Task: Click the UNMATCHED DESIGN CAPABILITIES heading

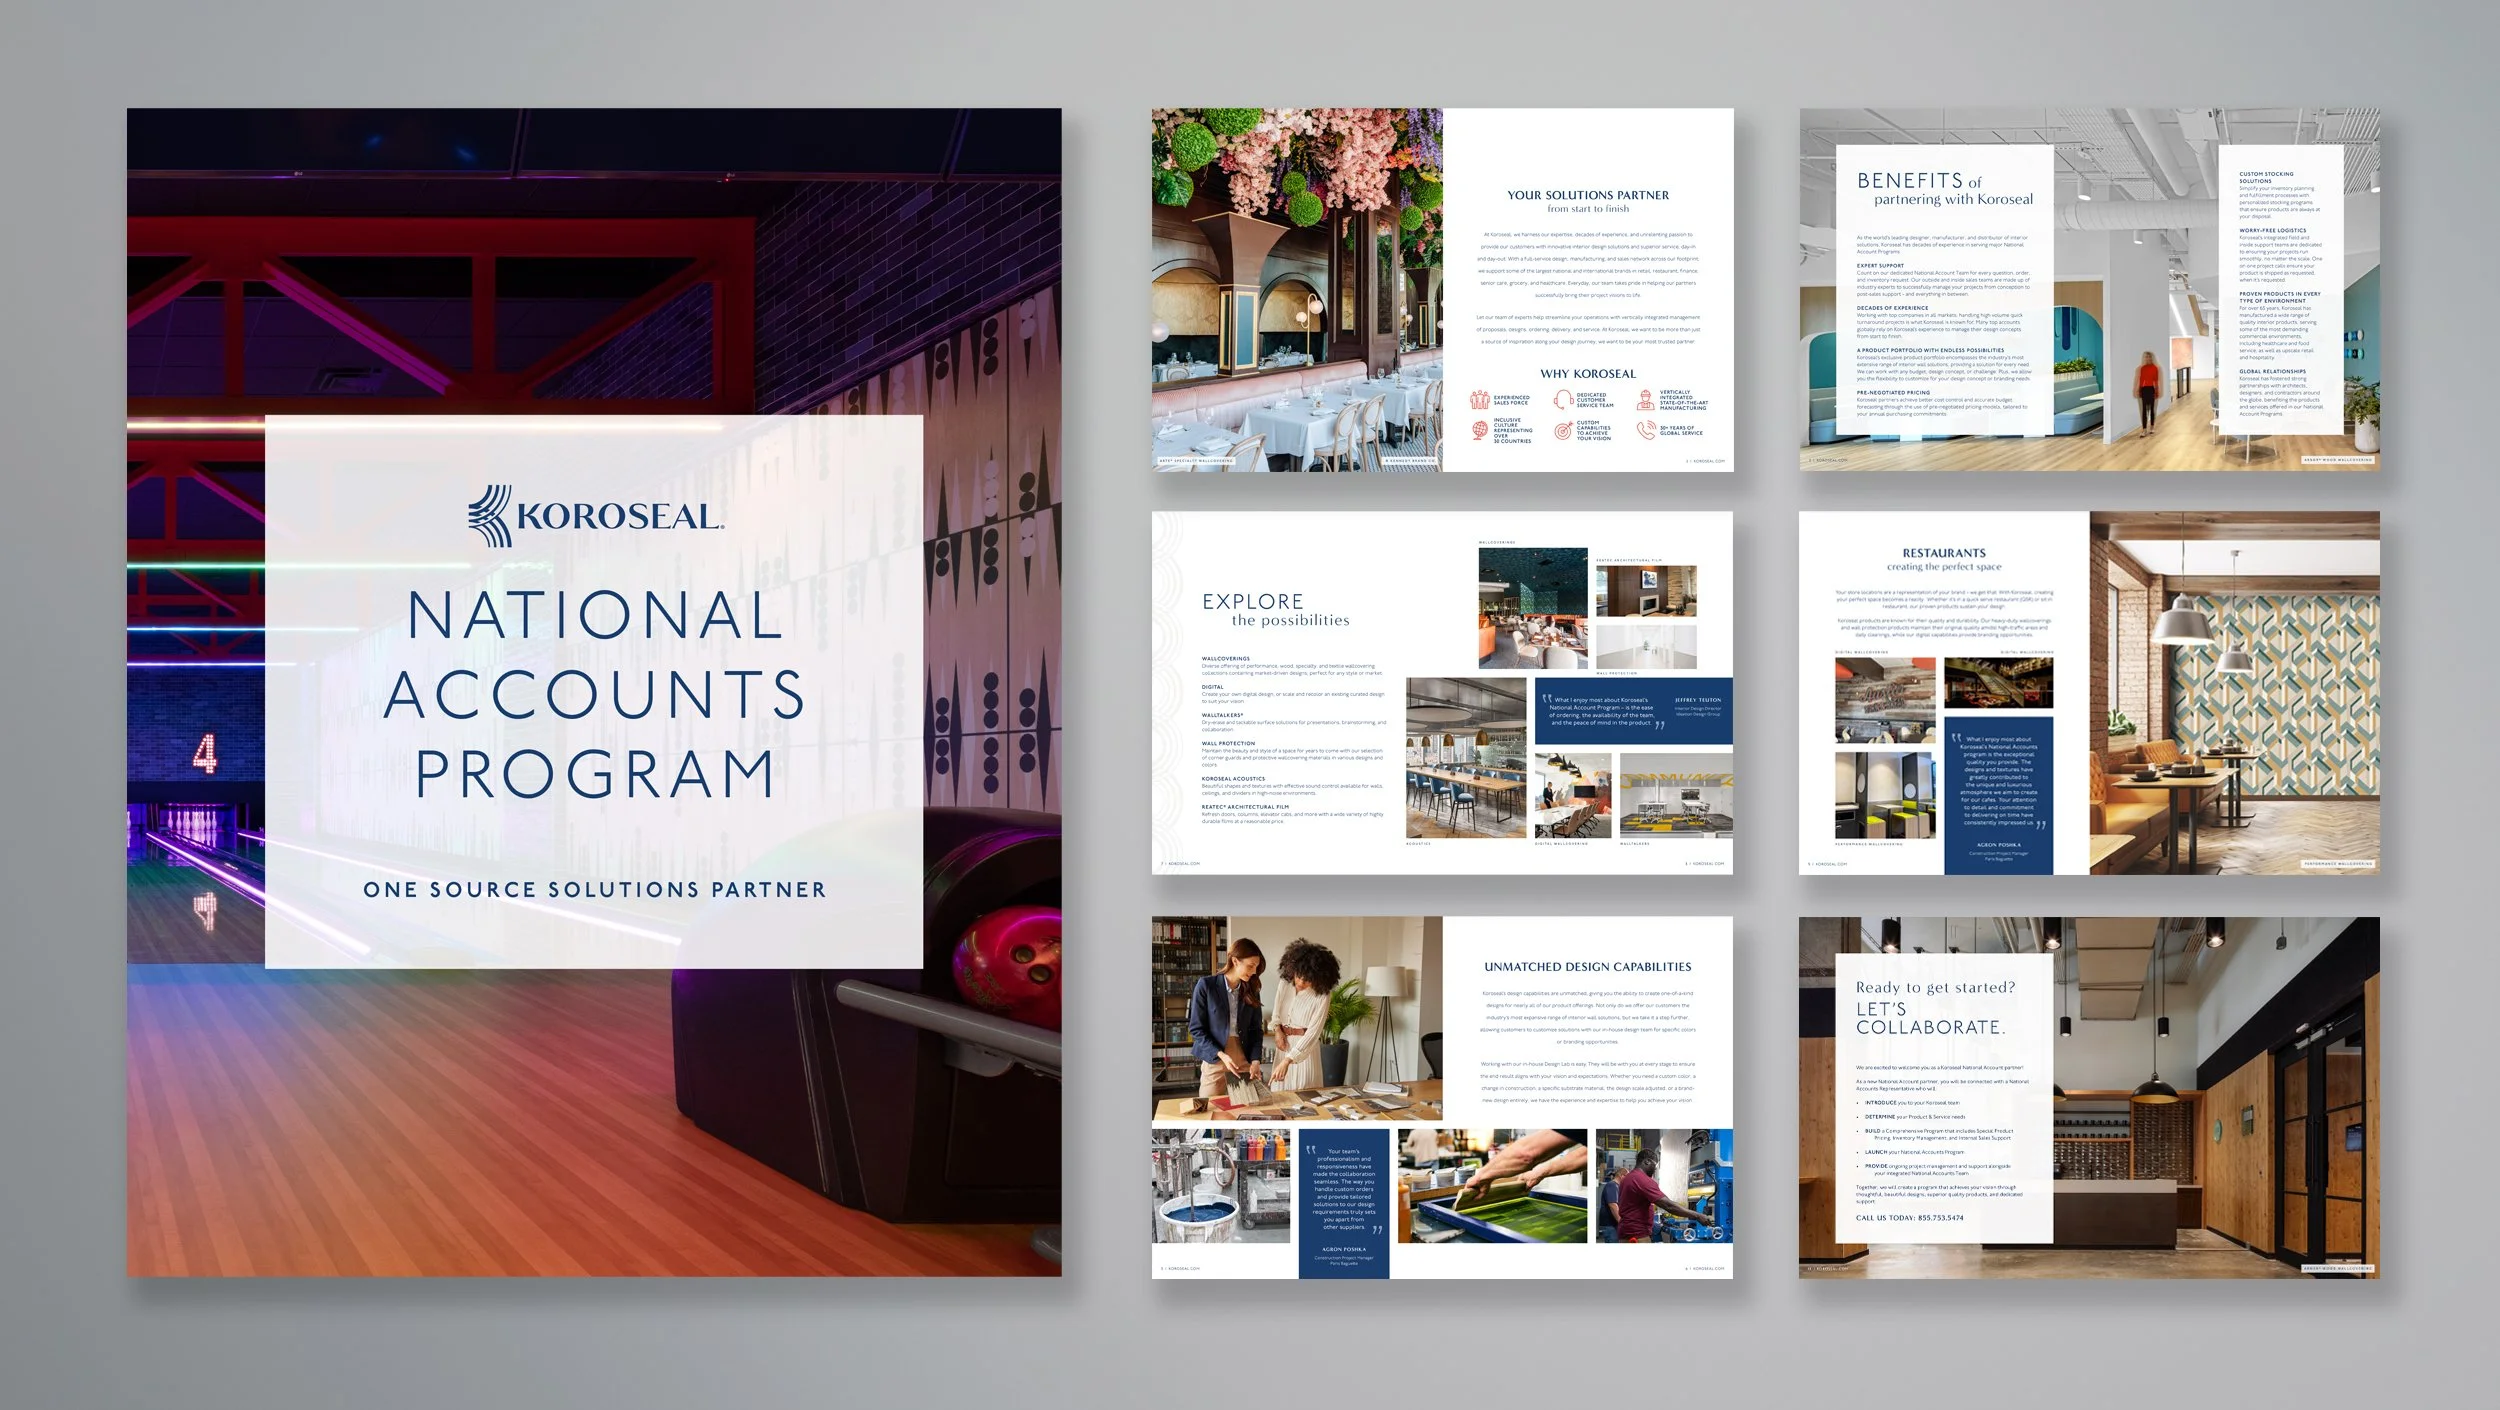Action: tap(1588, 967)
